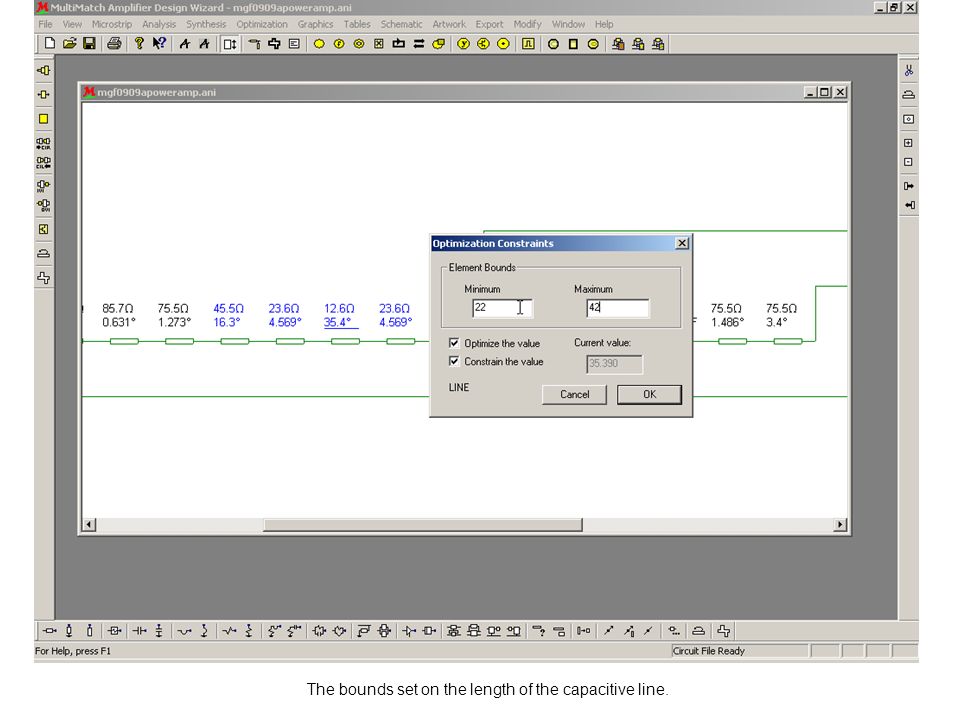
Task: Toggle the 'Optimize the value' checkbox
Action: pyautogui.click(x=454, y=343)
